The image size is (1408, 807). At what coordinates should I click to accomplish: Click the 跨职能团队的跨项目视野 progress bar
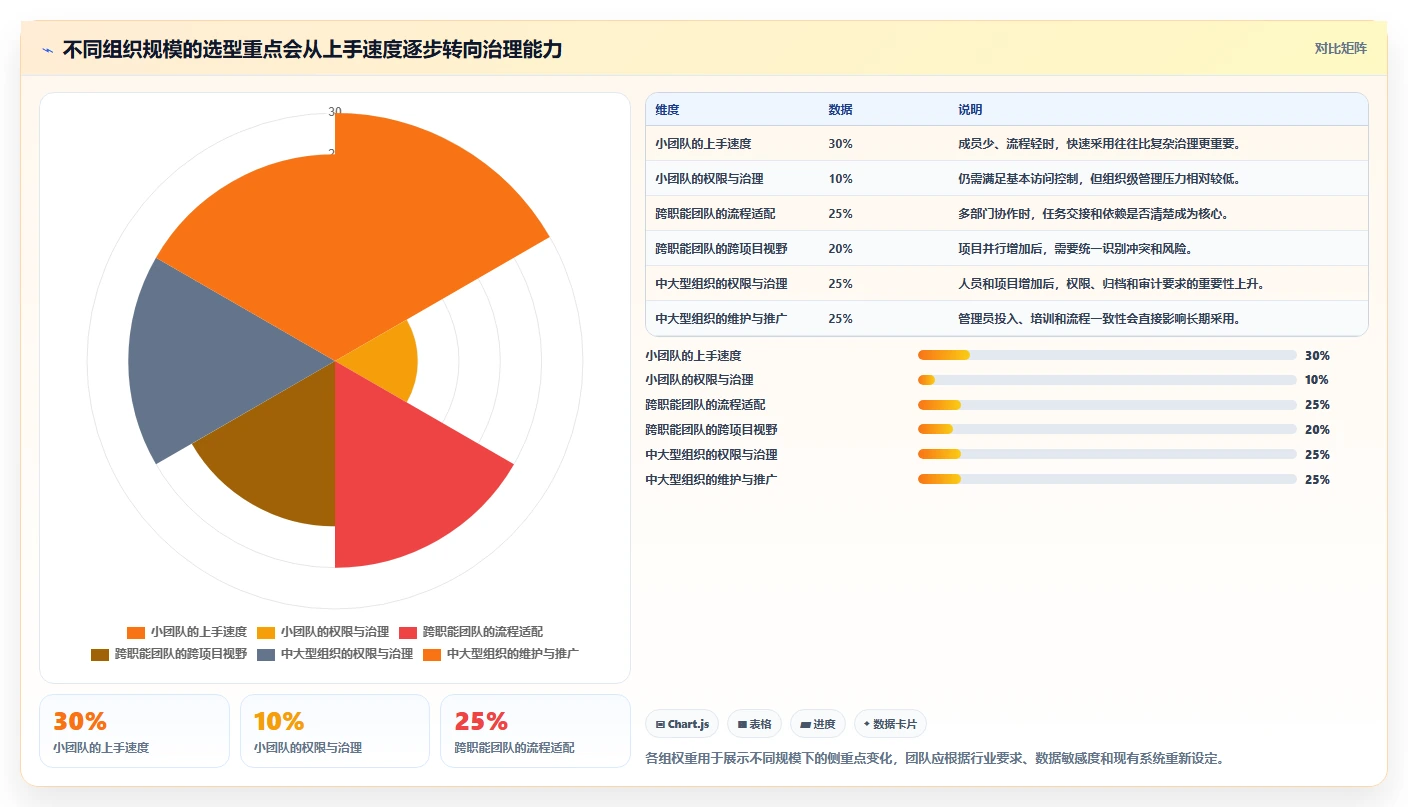(1107, 430)
